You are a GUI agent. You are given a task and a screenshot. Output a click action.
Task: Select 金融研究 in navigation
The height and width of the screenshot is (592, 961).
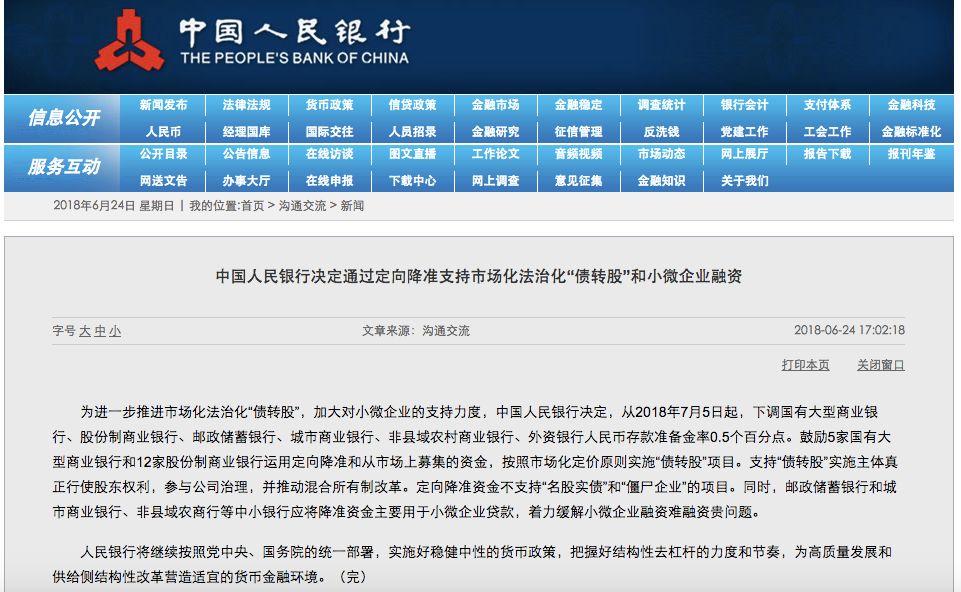pyautogui.click(x=495, y=132)
